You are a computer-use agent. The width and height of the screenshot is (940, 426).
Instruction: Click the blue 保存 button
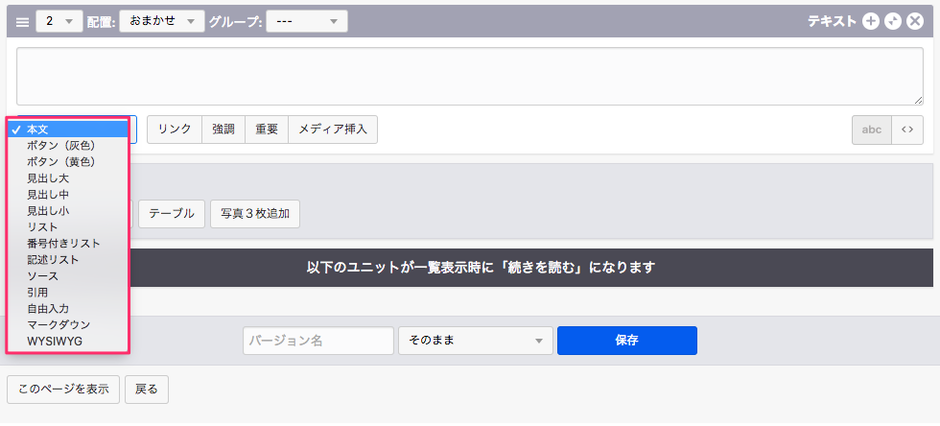point(627,340)
